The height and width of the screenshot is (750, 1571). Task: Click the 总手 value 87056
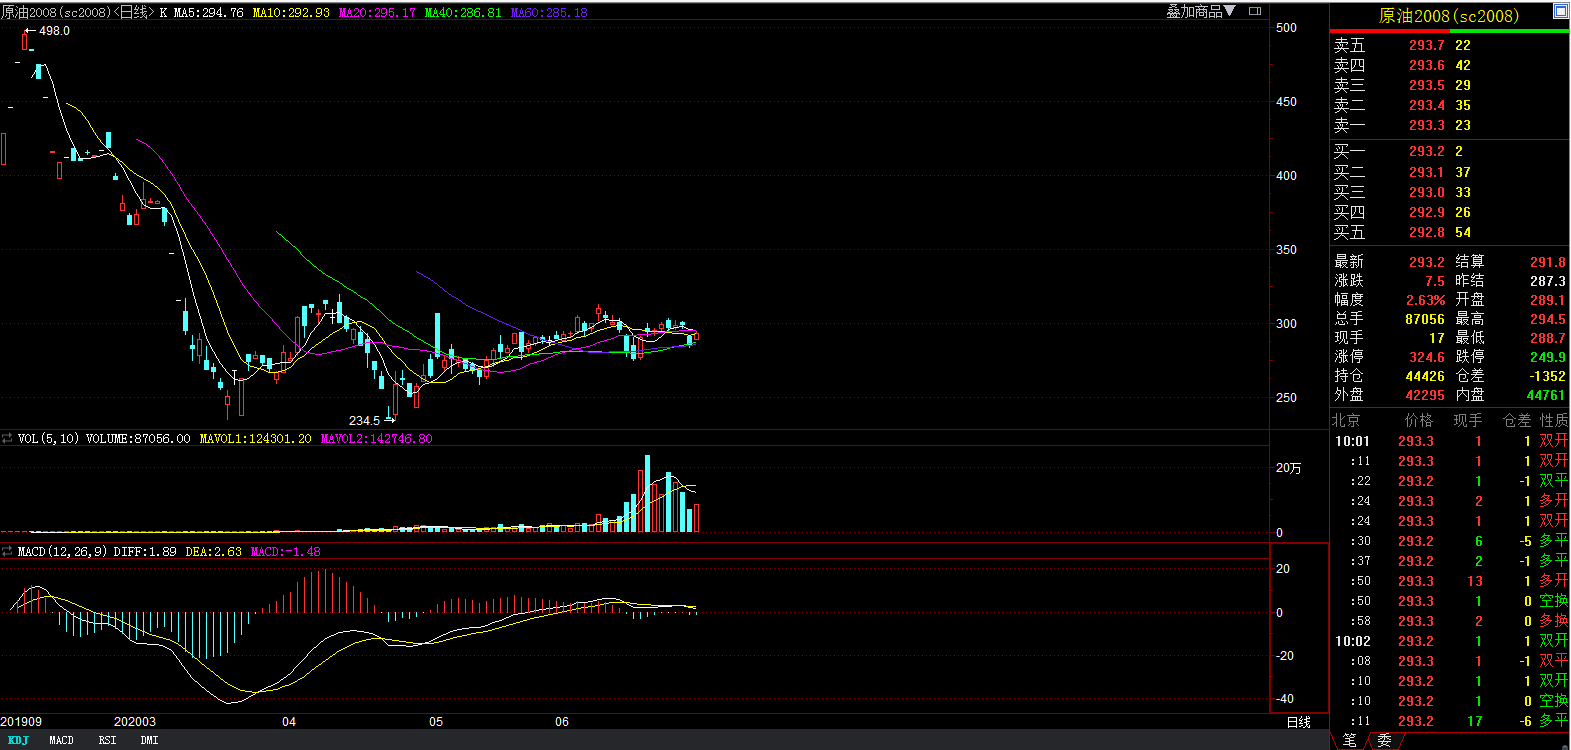(x=1424, y=319)
